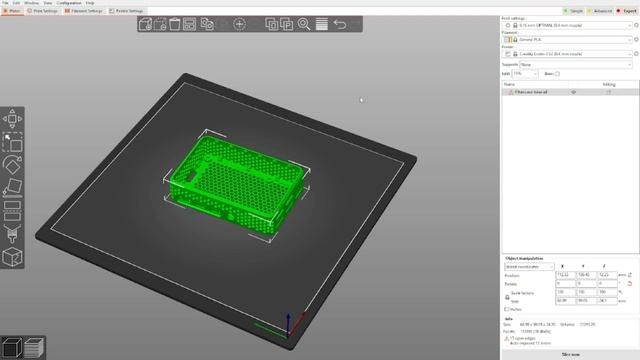
Task: Toggle the object's eye visibility icon
Action: [x=573, y=92]
